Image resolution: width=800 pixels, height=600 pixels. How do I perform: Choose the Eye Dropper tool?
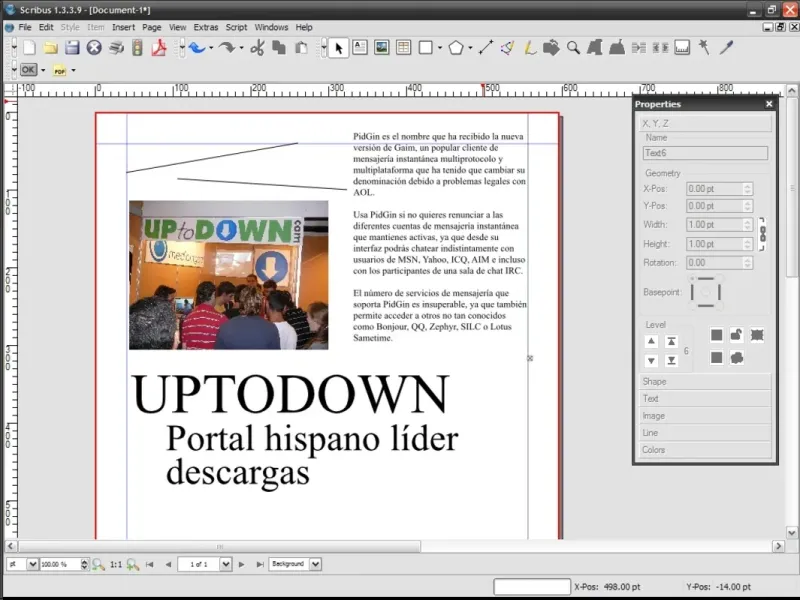[727, 47]
